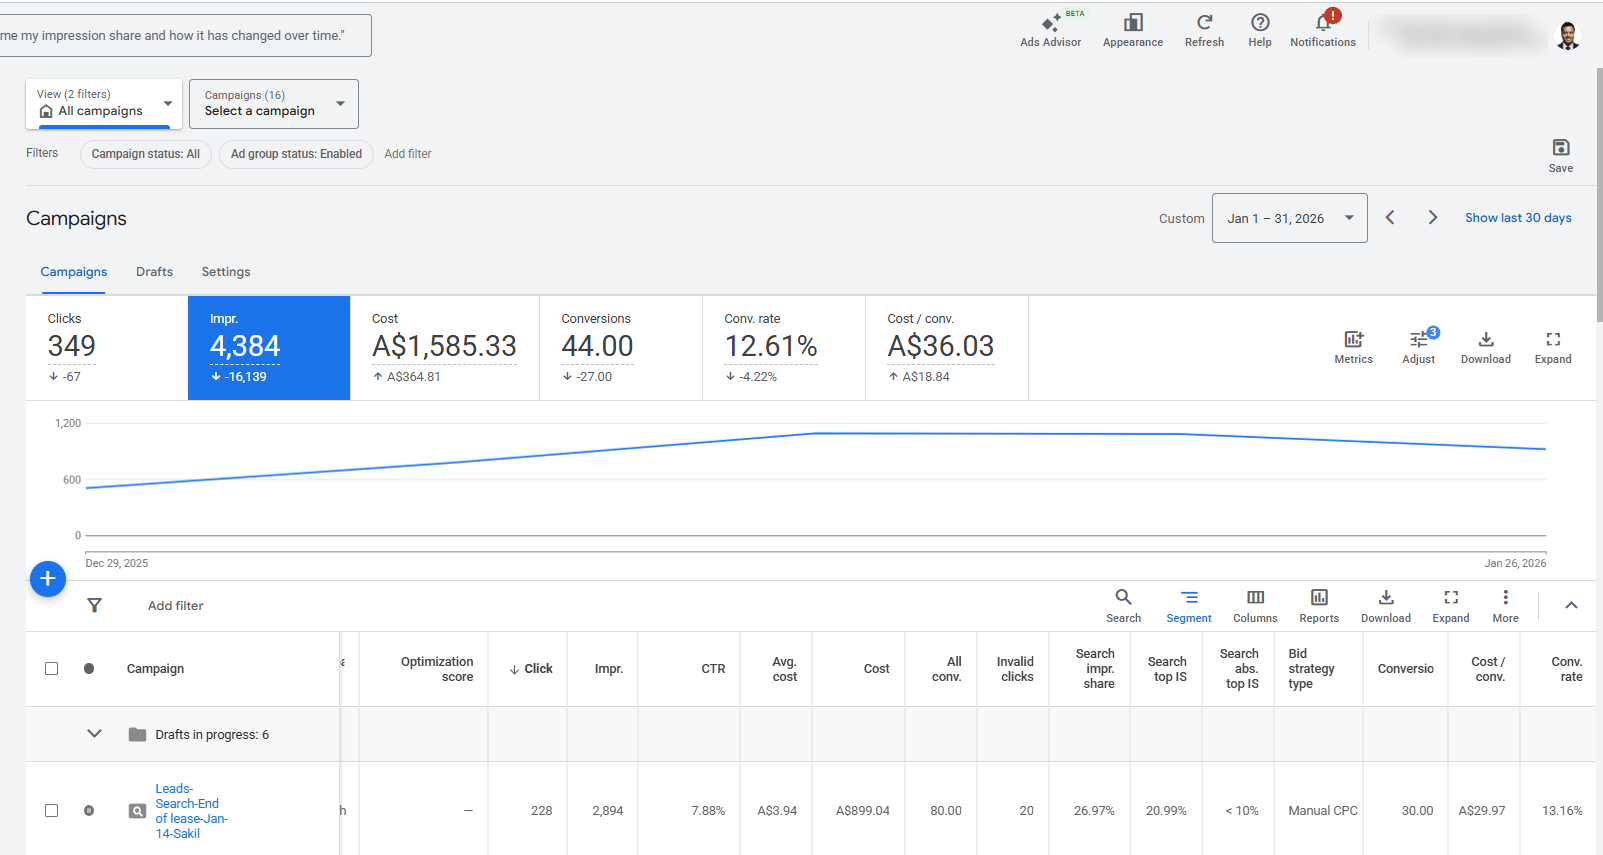The width and height of the screenshot is (1603, 855).
Task: Switch to the Drafts tab
Action: point(155,272)
